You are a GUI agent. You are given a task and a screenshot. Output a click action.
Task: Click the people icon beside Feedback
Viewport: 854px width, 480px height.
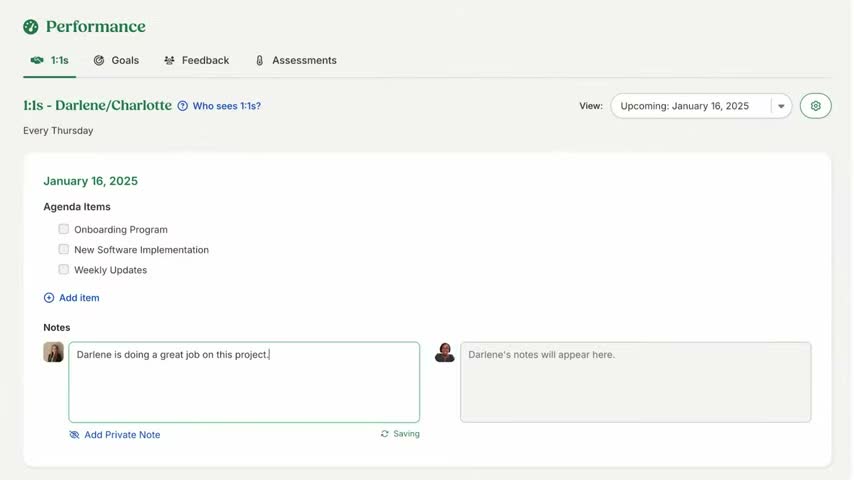pyautogui.click(x=169, y=60)
